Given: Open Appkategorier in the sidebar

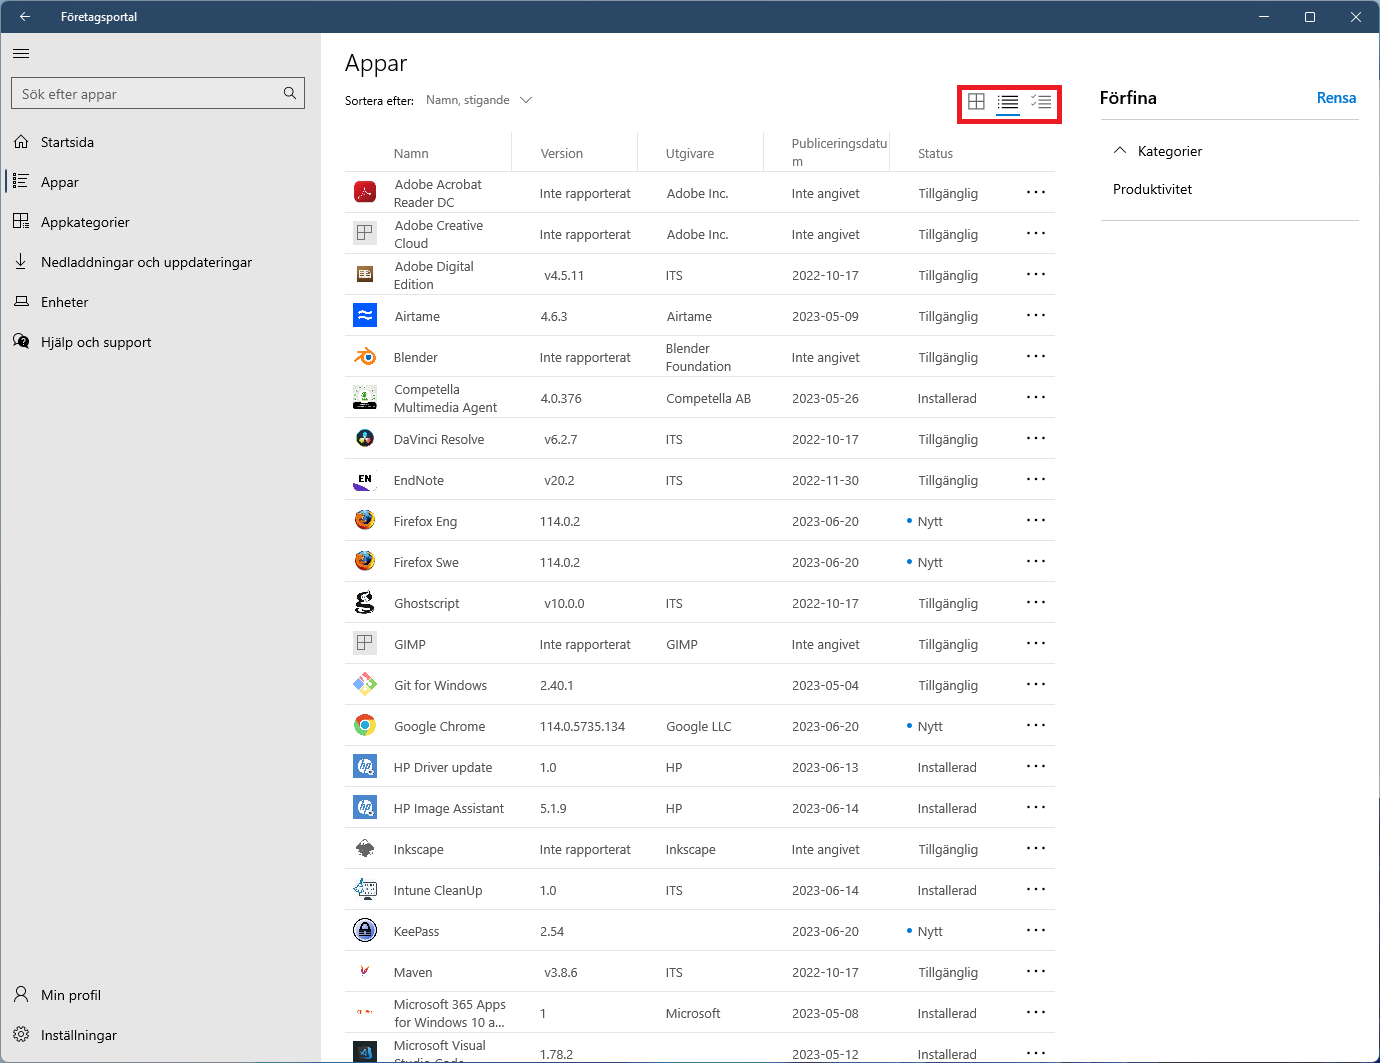Looking at the screenshot, I should (x=160, y=222).
